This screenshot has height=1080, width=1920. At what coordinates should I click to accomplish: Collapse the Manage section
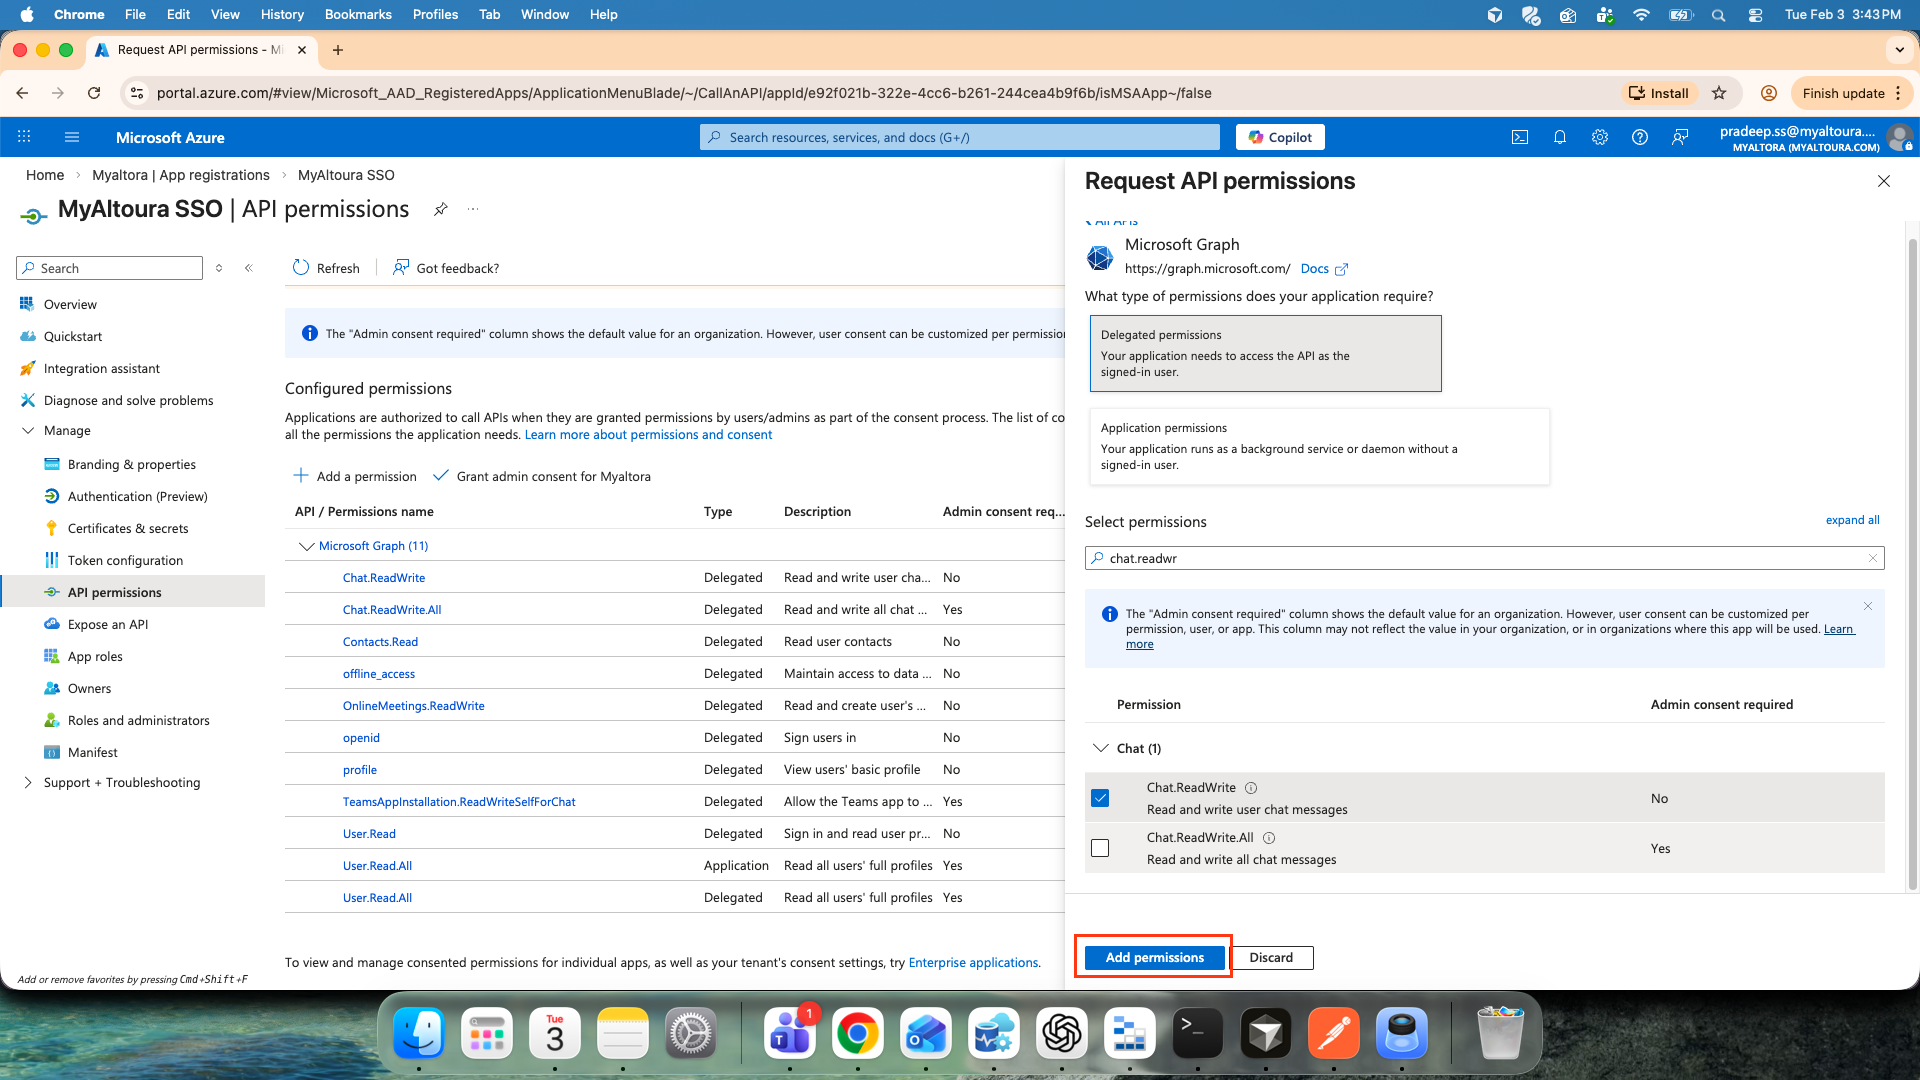pos(28,430)
